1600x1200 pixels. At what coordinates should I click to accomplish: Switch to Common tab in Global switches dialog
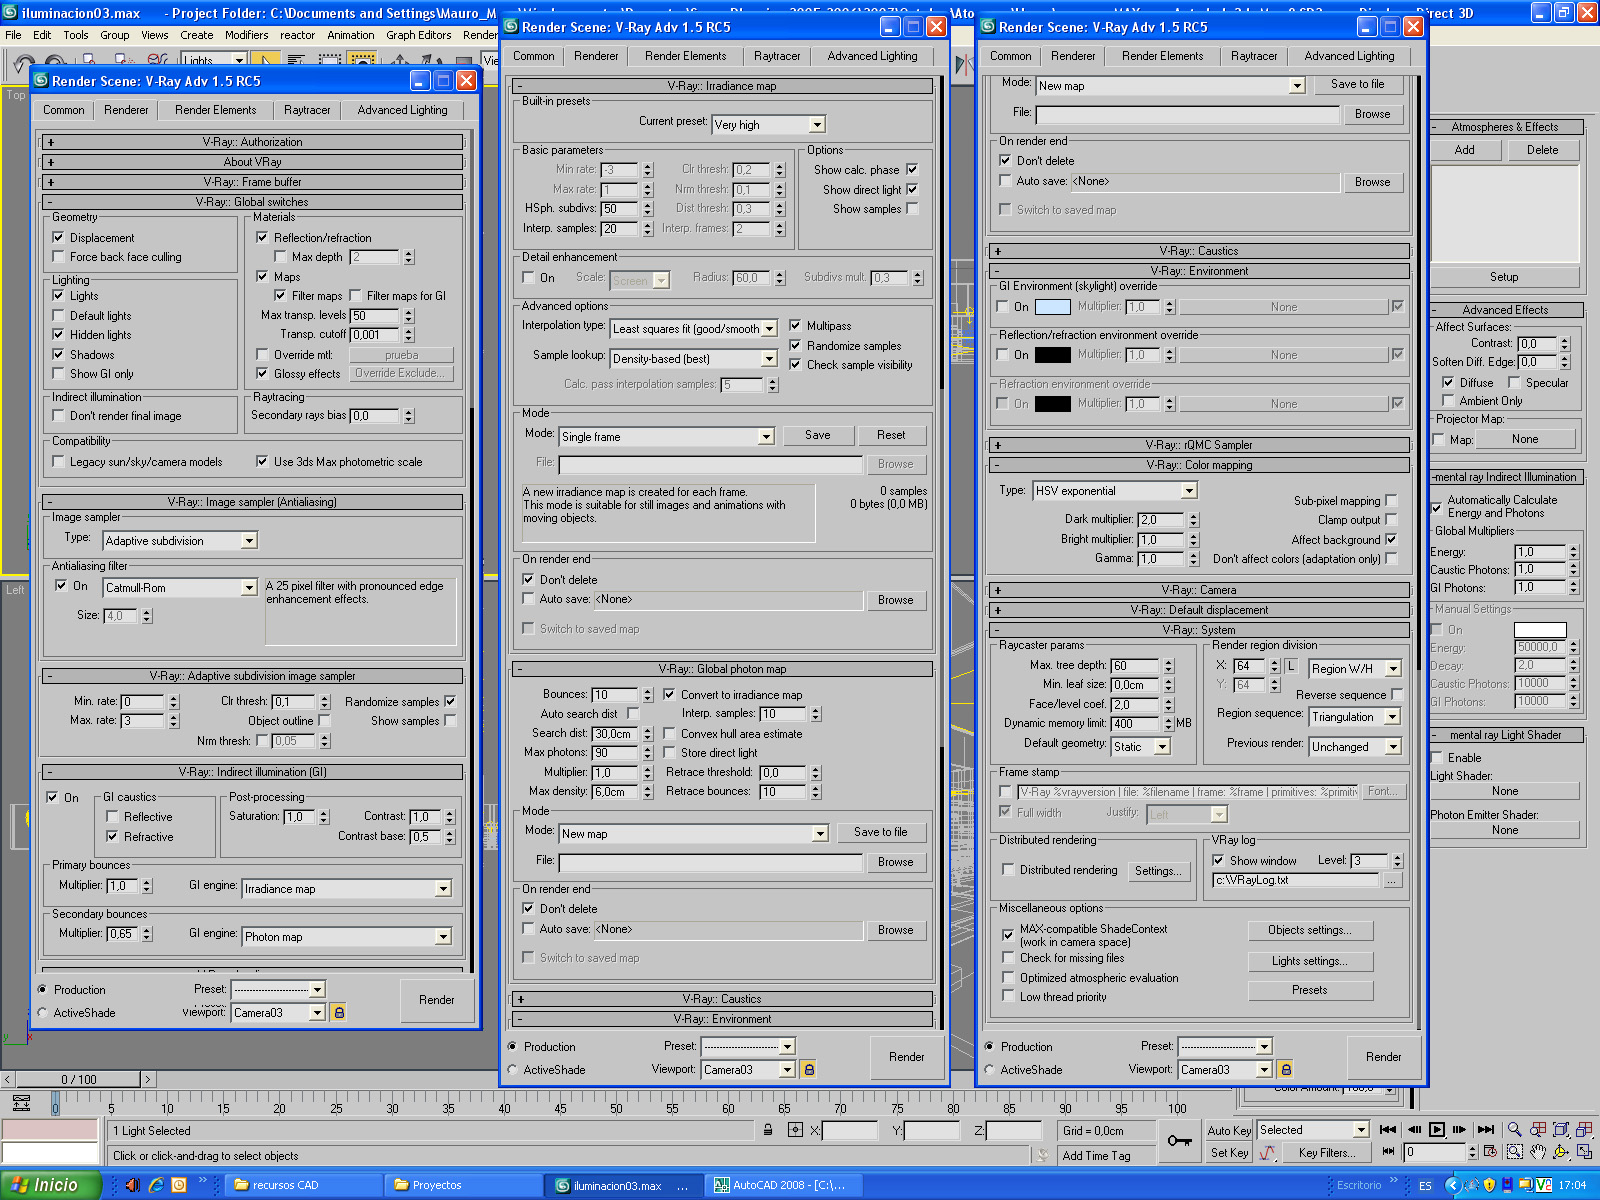click(x=64, y=110)
